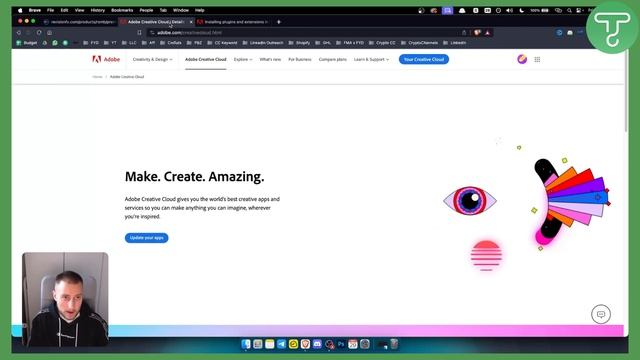Click the Your Creative Cloud button
Viewport: 640px width, 360px height.
(x=424, y=60)
